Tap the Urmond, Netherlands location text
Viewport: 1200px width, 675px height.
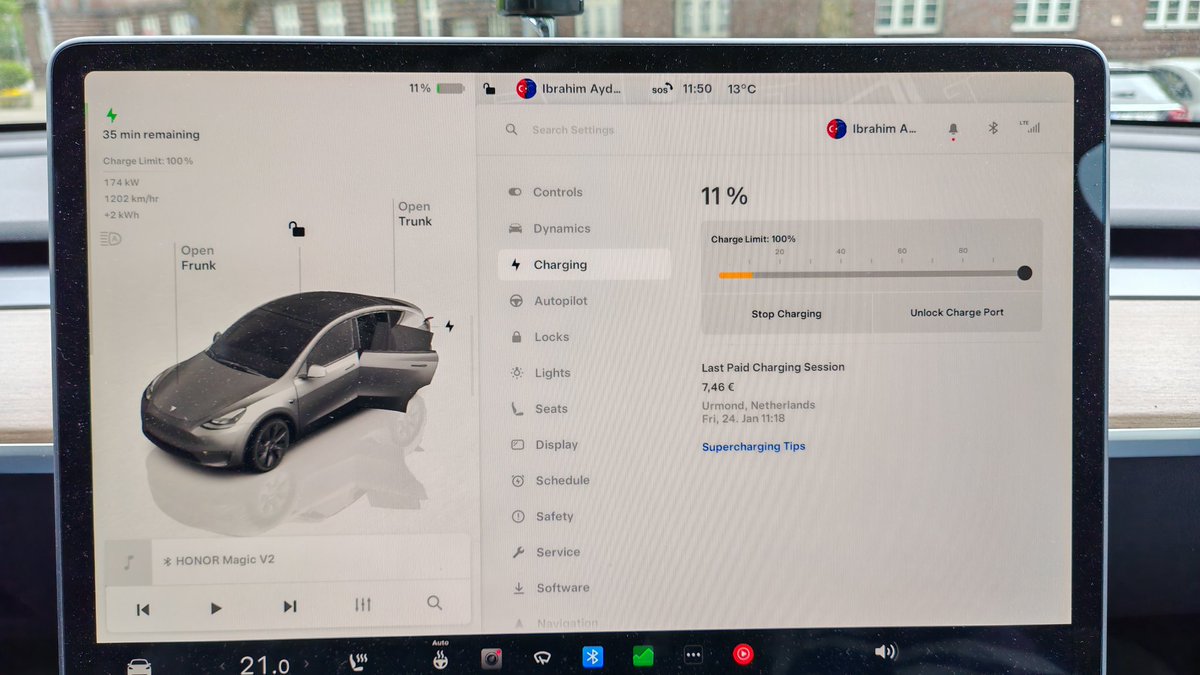coord(758,405)
